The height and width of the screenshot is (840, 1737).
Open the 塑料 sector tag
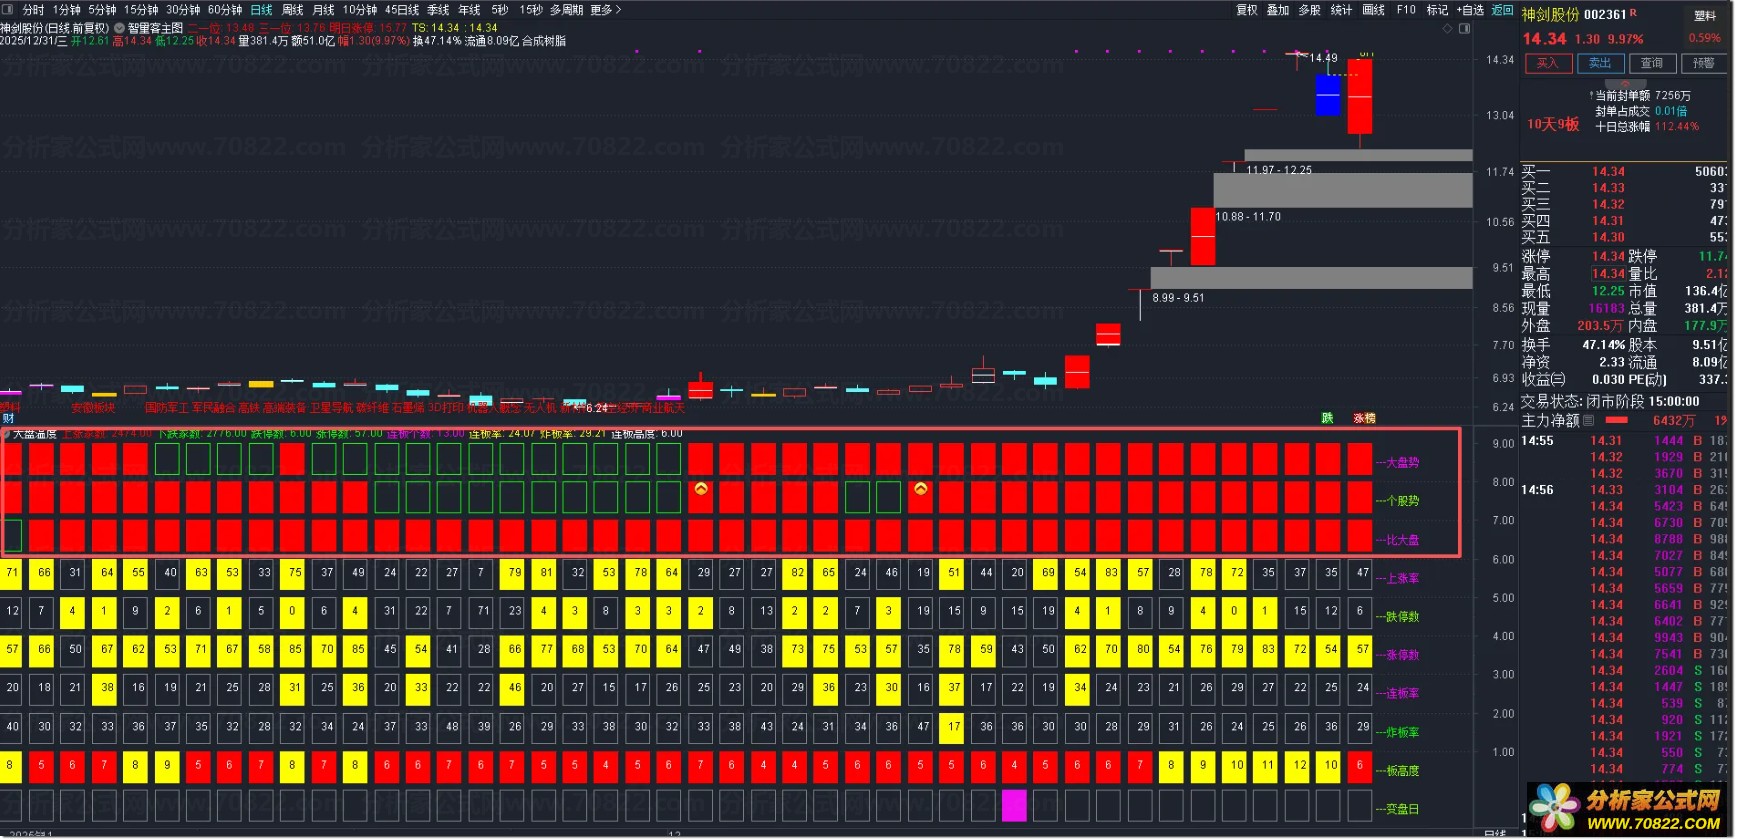1705,16
